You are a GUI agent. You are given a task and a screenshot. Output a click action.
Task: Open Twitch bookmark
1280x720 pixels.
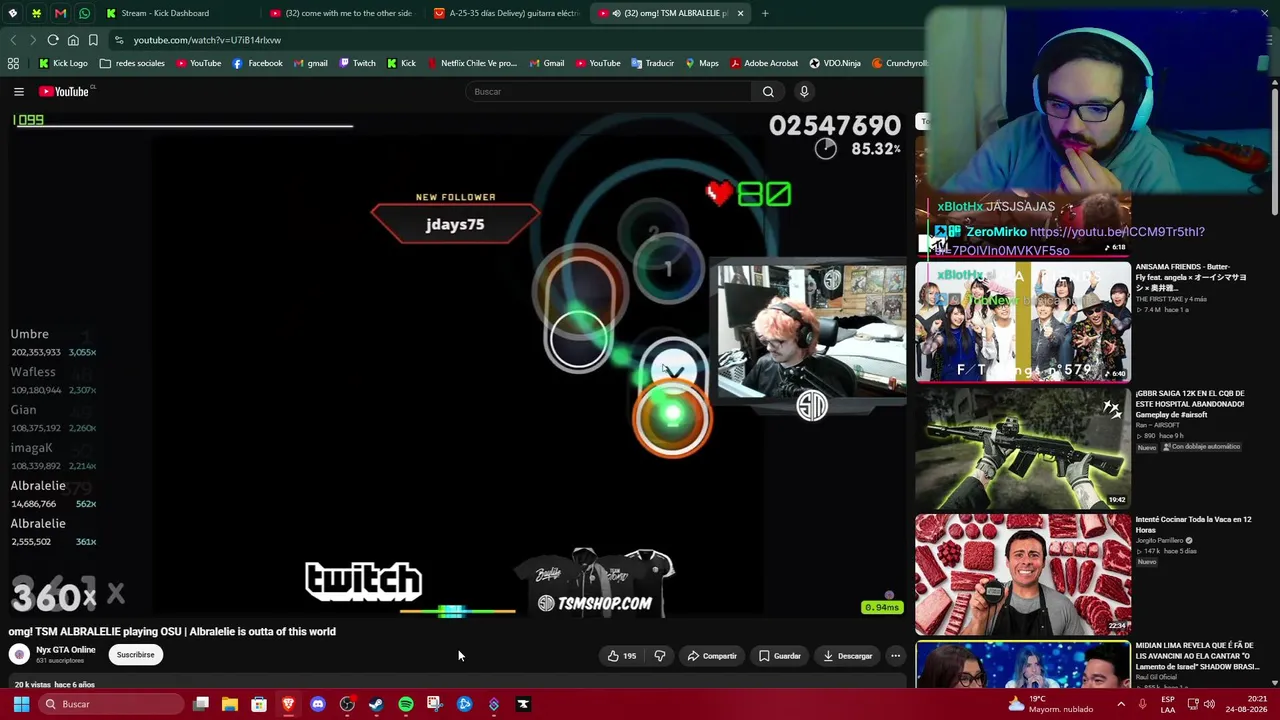357,63
